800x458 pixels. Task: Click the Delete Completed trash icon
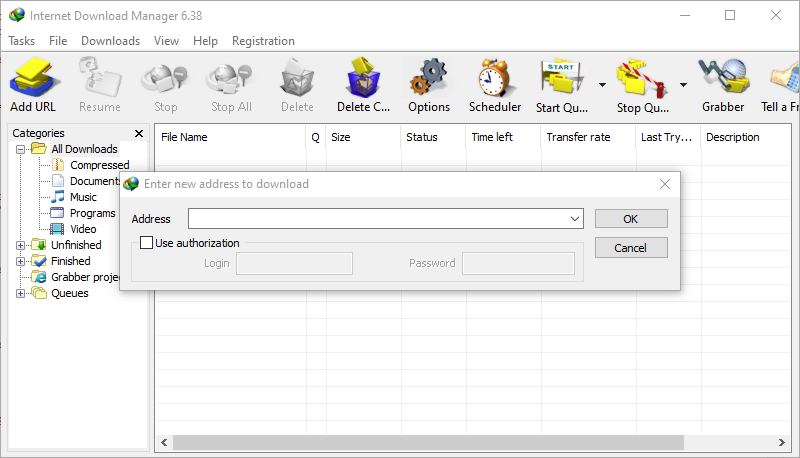[363, 78]
